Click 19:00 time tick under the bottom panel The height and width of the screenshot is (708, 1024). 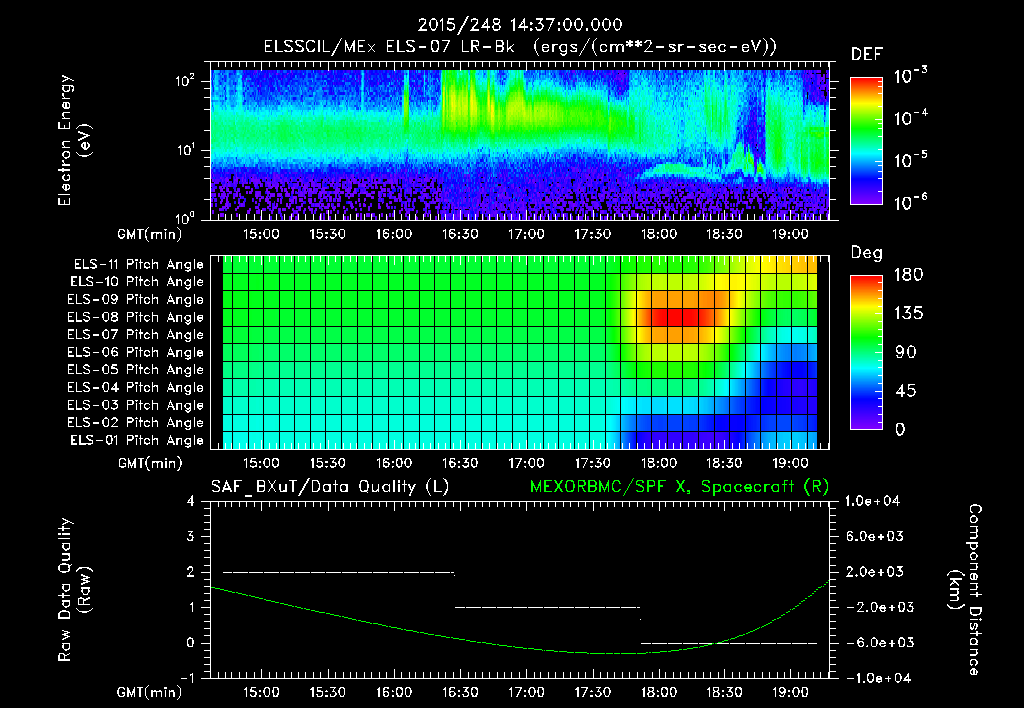coord(790,692)
